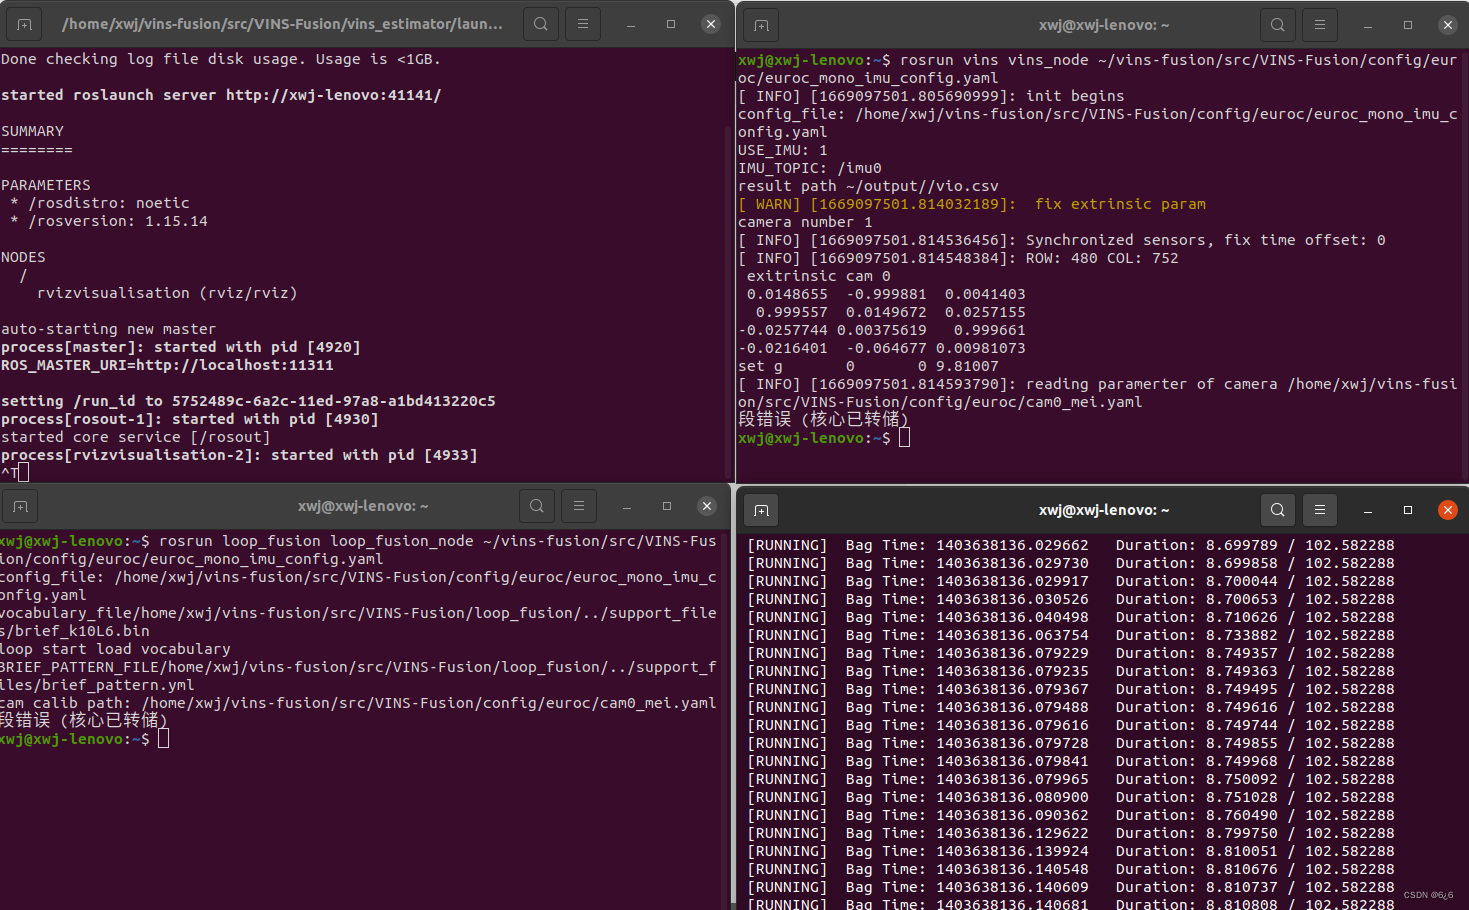
Task: Minimize the vins_node terminal window
Action: [x=1368, y=25]
